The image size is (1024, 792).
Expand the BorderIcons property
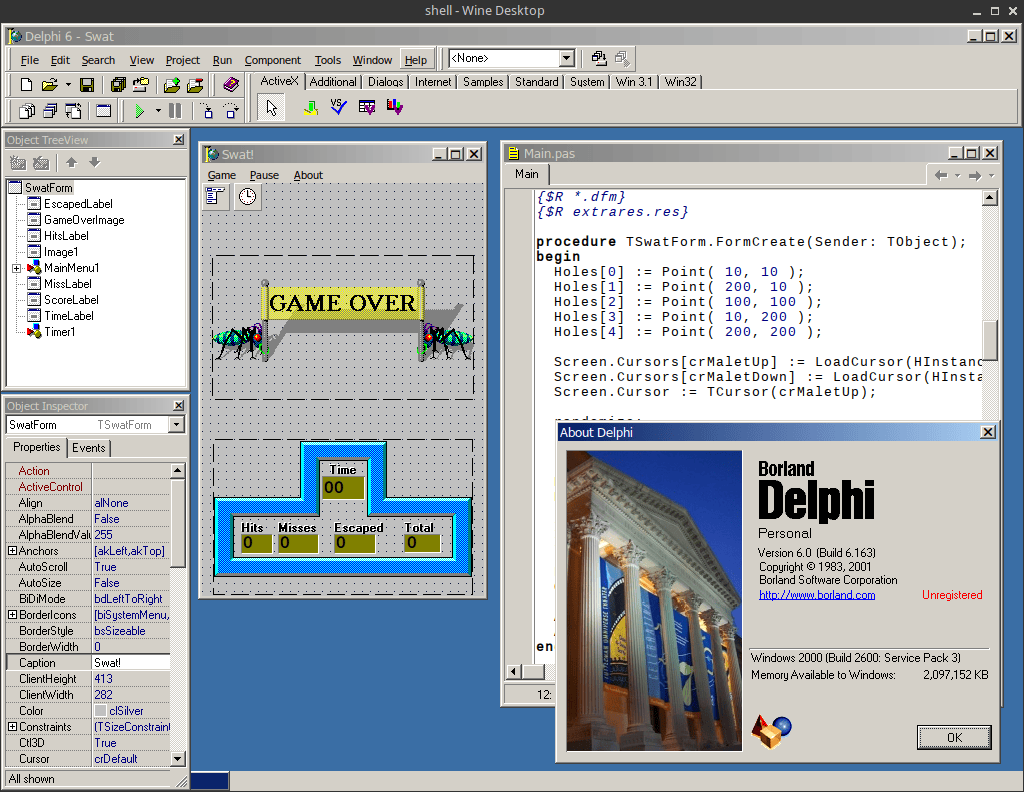click(x=12, y=614)
